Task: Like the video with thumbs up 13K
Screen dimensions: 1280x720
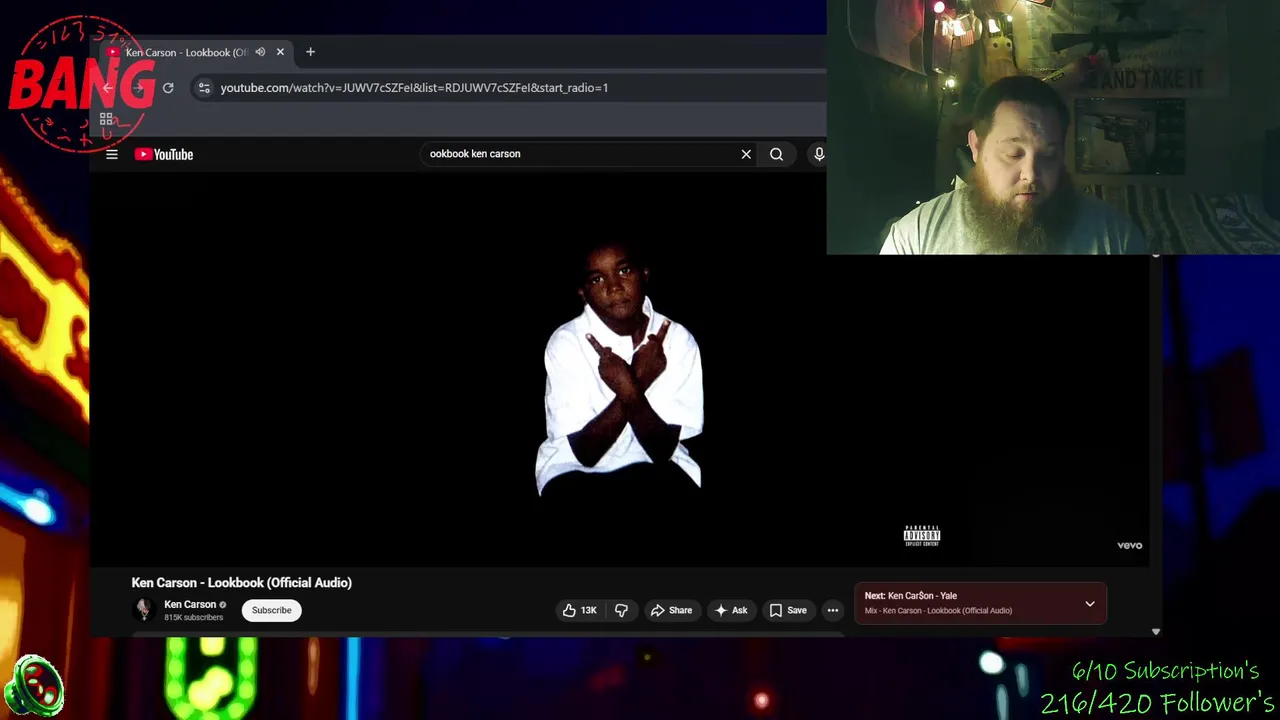Action: pyautogui.click(x=579, y=610)
